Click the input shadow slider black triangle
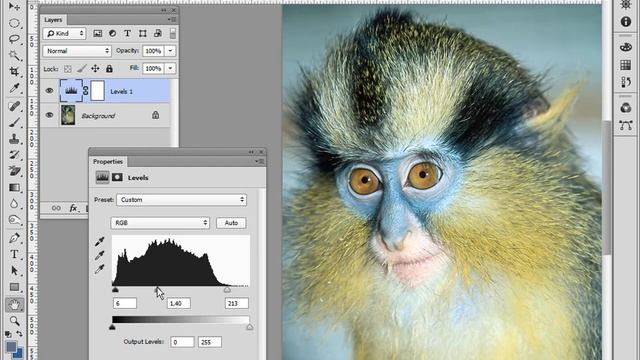The width and height of the screenshot is (640, 360). [x=115, y=289]
